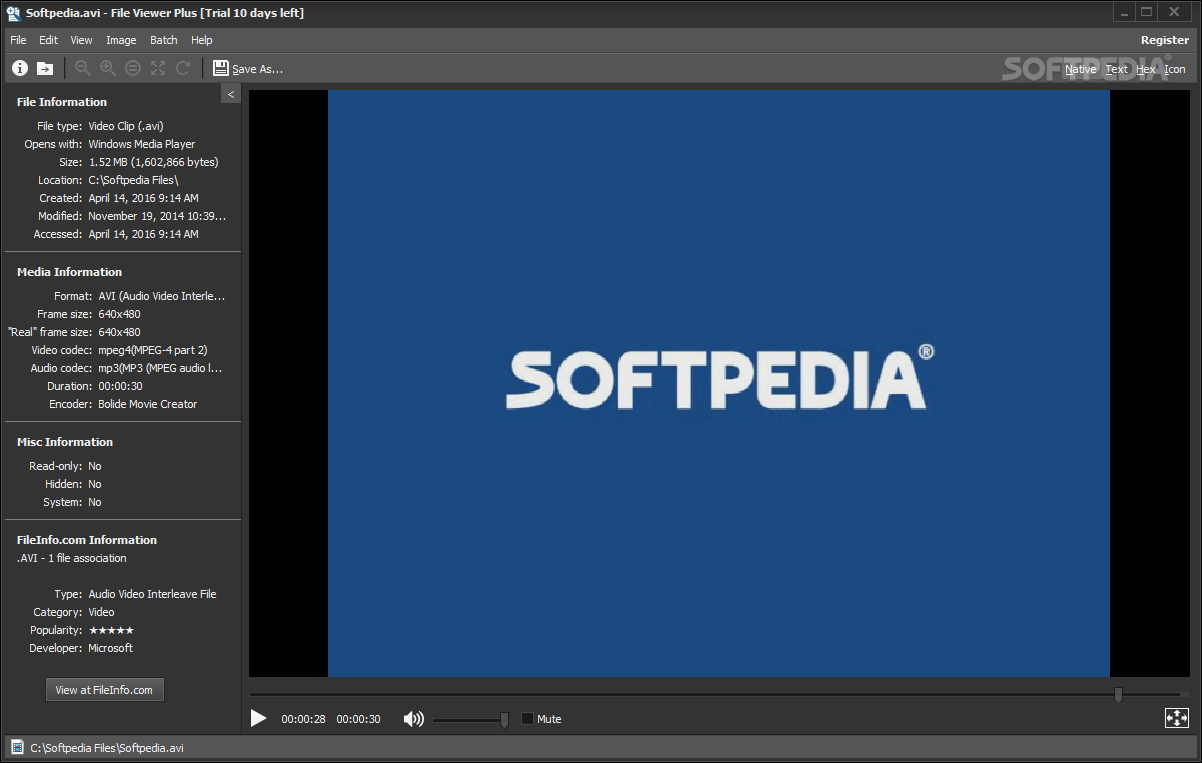This screenshot has height=763, width=1202.
Task: Switch to Hex view
Action: point(1146,69)
